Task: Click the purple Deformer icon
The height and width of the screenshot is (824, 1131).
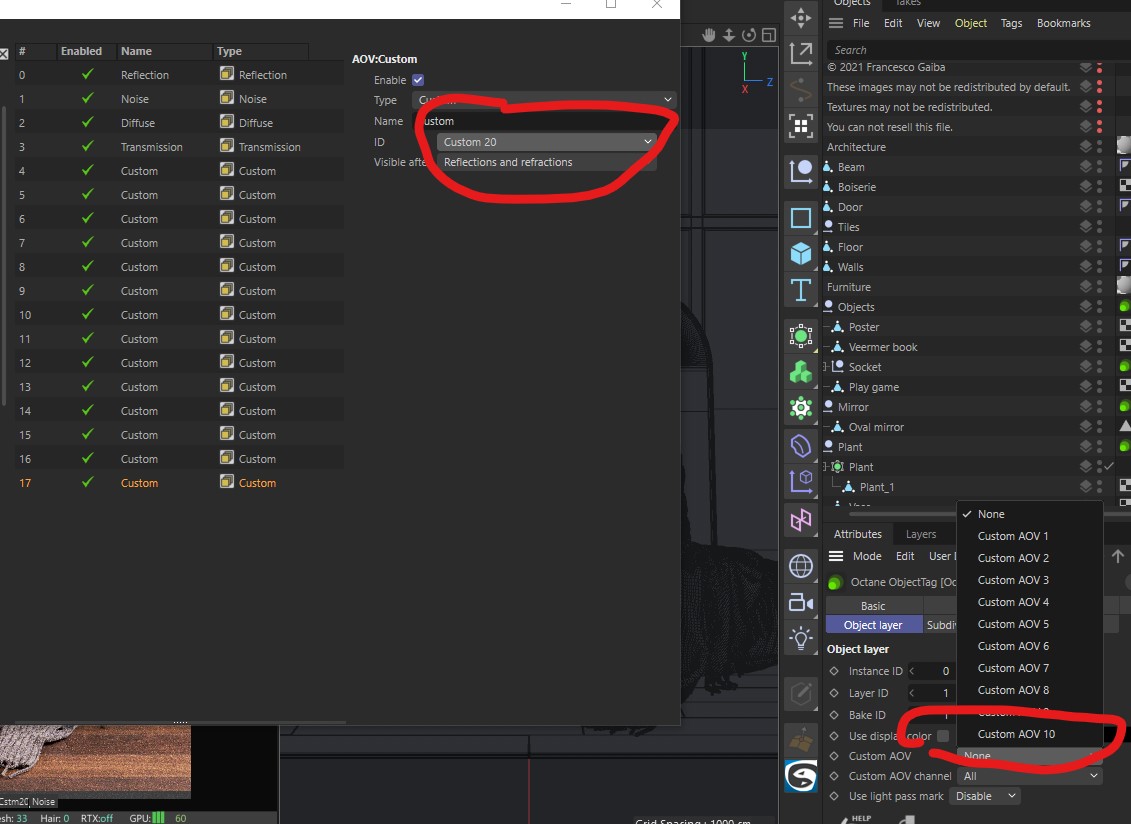Action: pyautogui.click(x=801, y=446)
